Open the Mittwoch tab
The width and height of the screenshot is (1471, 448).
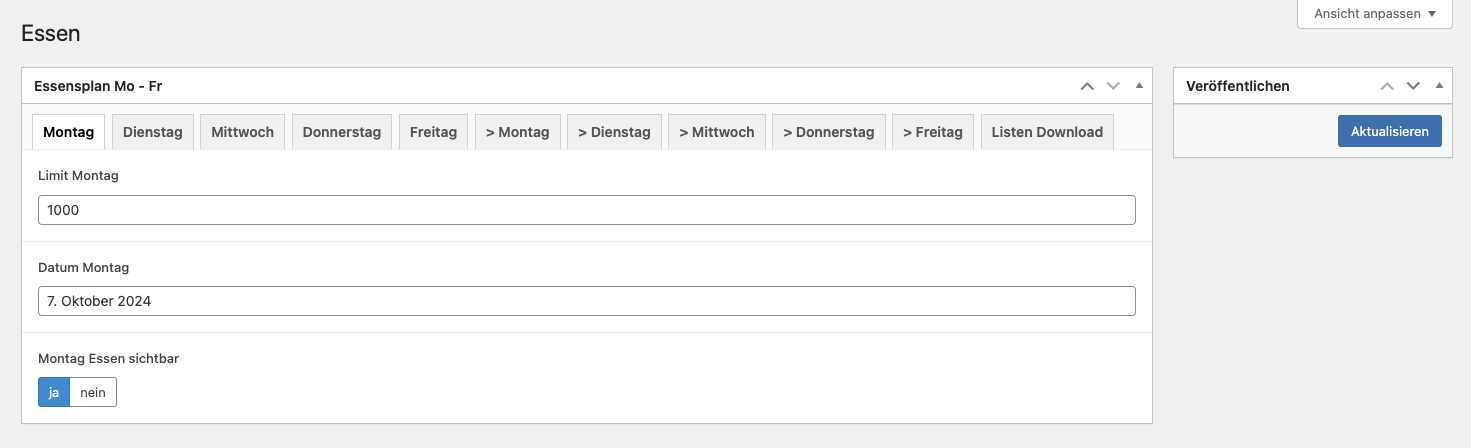242,132
